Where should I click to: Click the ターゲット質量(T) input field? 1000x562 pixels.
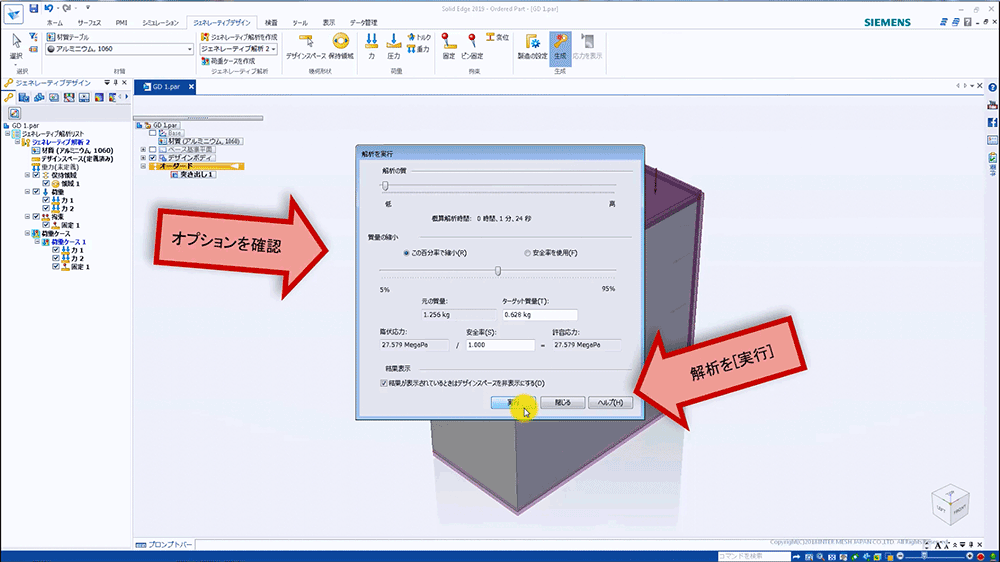point(540,315)
